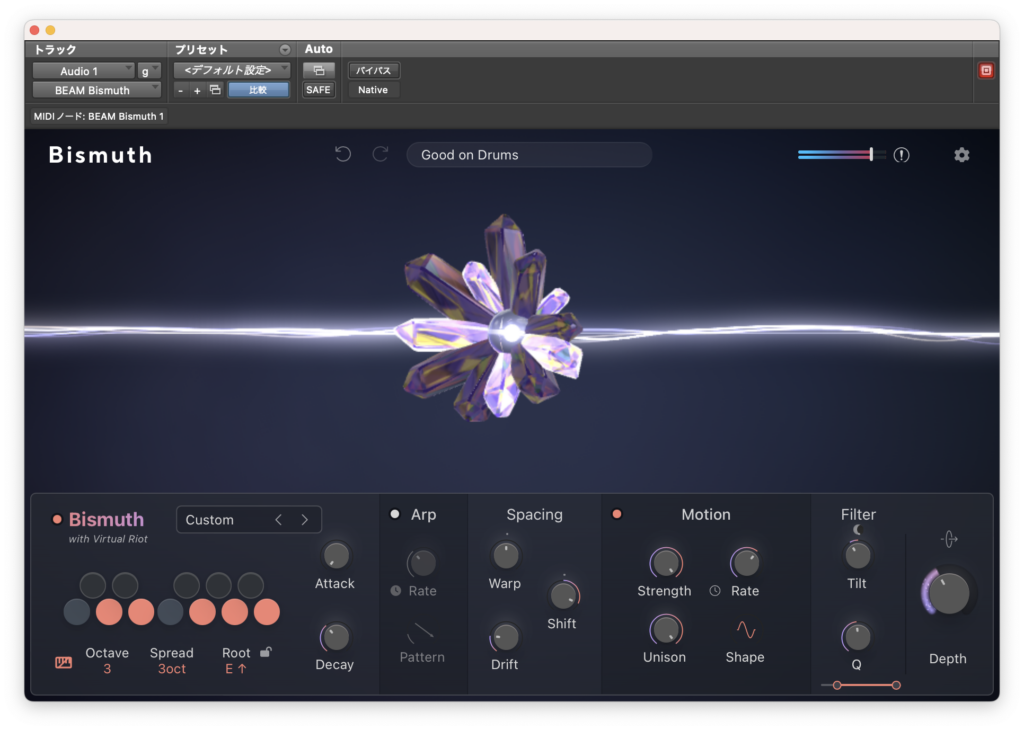Click the Attack knob
Image resolution: width=1024 pixels, height=730 pixels.
point(336,556)
